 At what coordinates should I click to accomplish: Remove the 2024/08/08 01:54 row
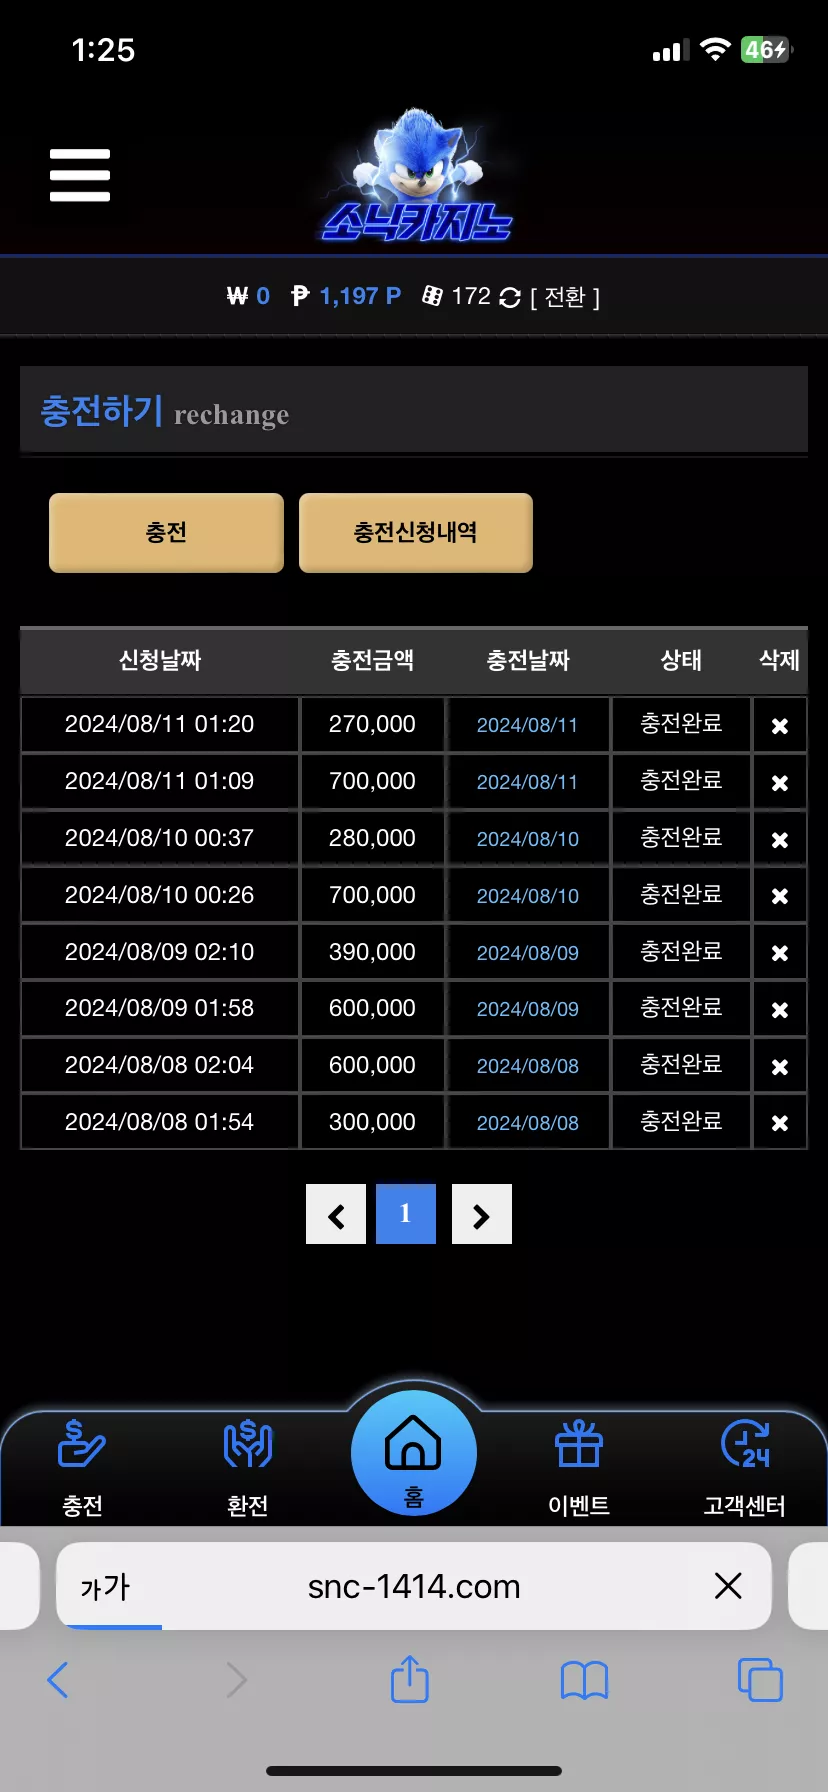[780, 1124]
